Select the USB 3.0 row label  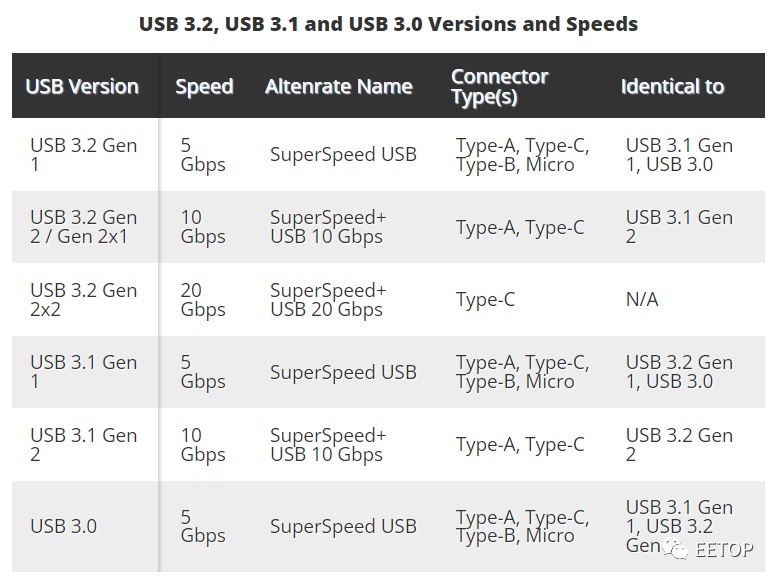[x=64, y=526]
